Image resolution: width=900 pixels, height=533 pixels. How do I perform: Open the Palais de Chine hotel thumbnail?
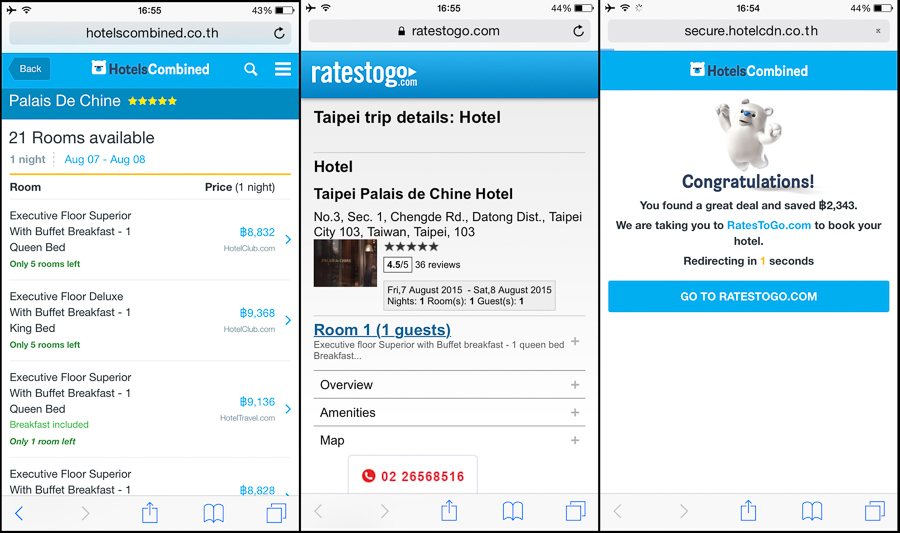pyautogui.click(x=346, y=263)
